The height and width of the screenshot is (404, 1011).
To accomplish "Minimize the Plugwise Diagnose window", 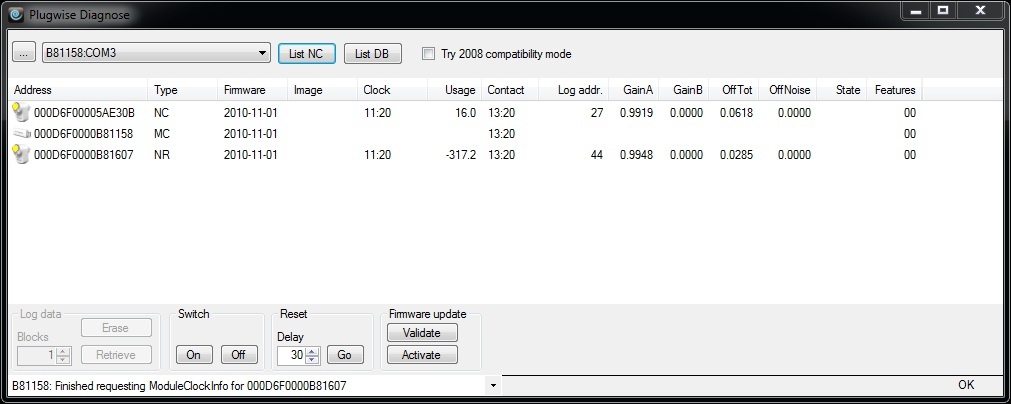I will (x=915, y=11).
